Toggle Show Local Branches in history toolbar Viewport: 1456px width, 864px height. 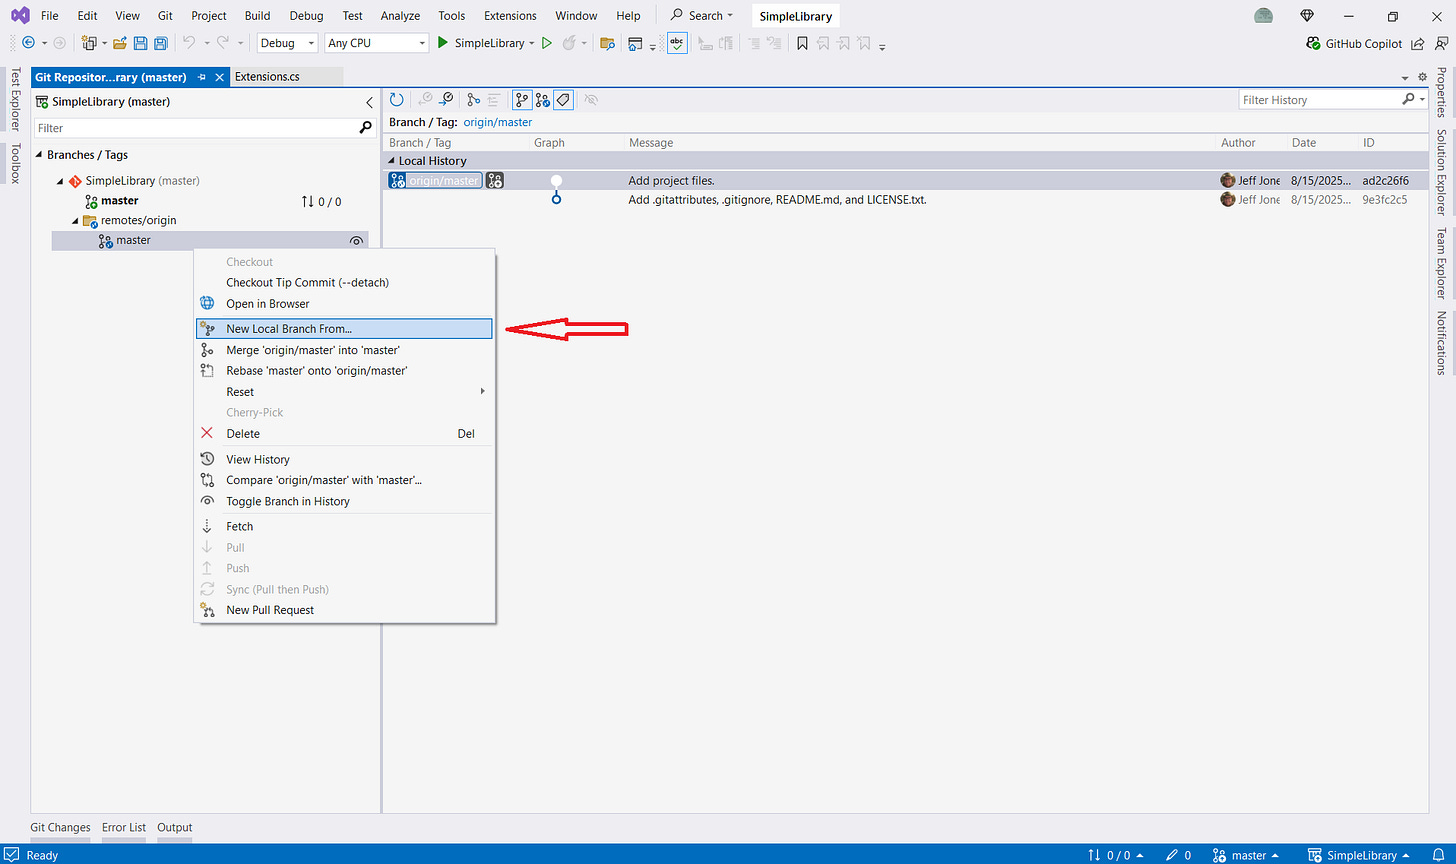(x=522, y=100)
